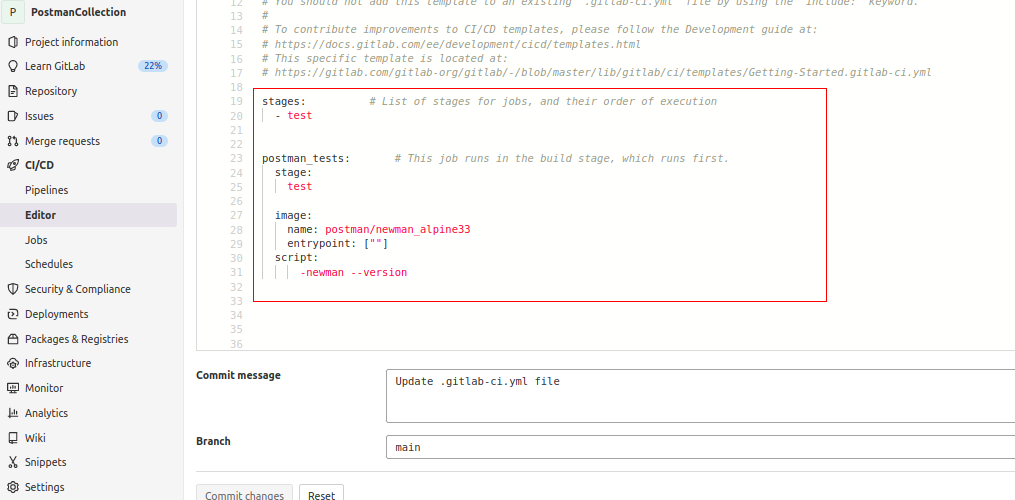Click the 'stages:' line in editor
The image size is (1015, 500).
coord(284,102)
